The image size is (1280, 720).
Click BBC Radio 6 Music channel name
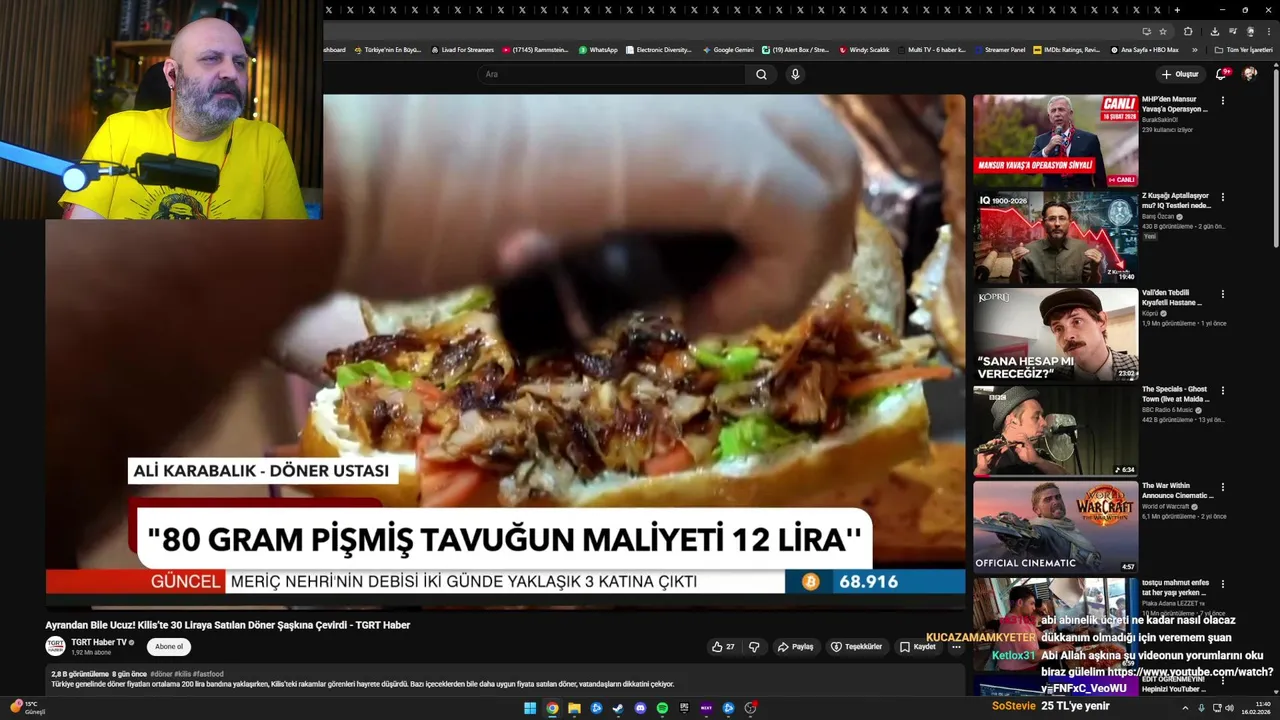(1167, 410)
